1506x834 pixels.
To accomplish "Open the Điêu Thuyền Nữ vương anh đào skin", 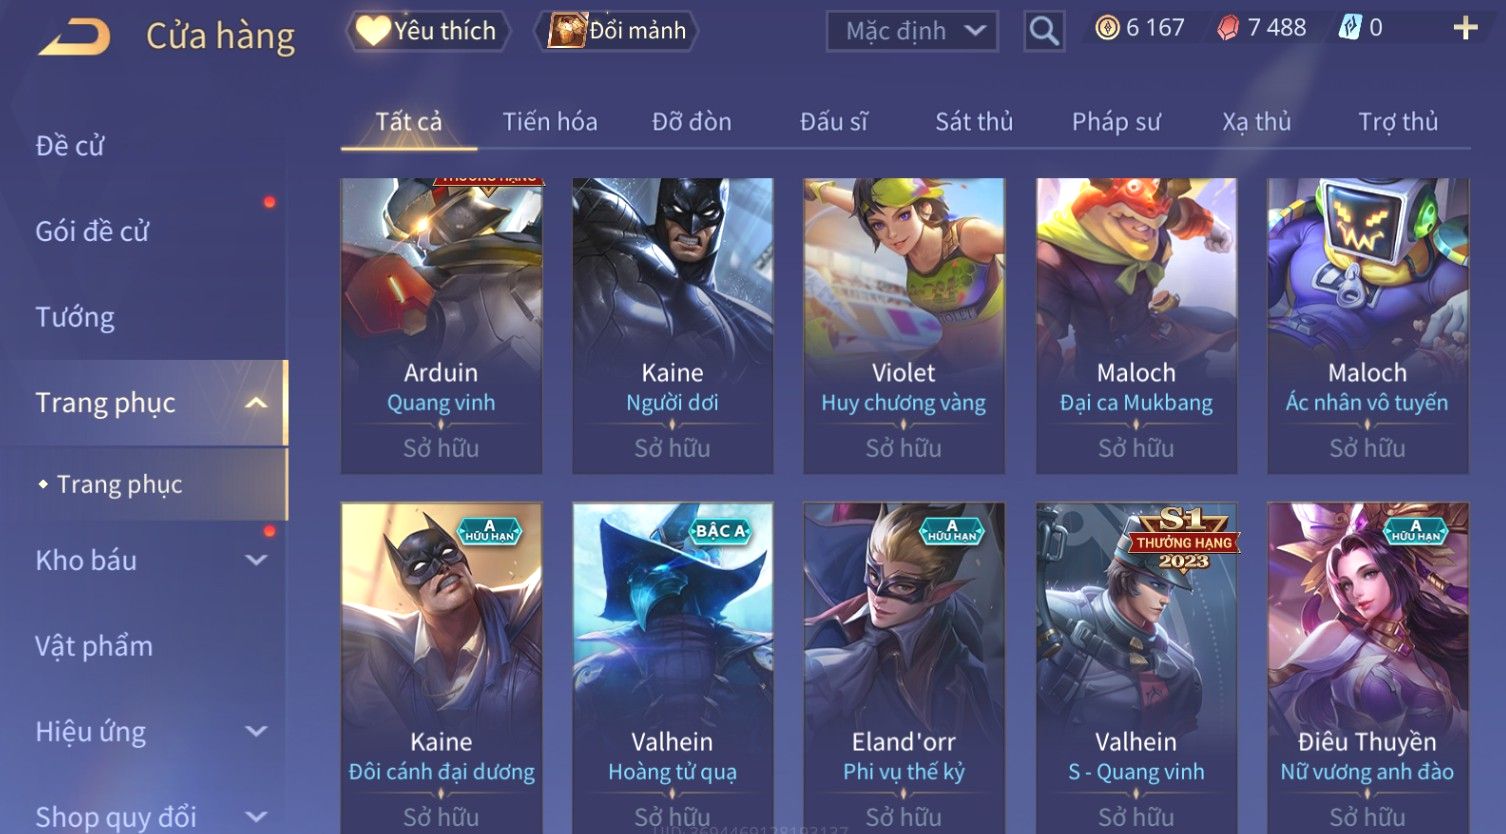I will coord(1367,667).
